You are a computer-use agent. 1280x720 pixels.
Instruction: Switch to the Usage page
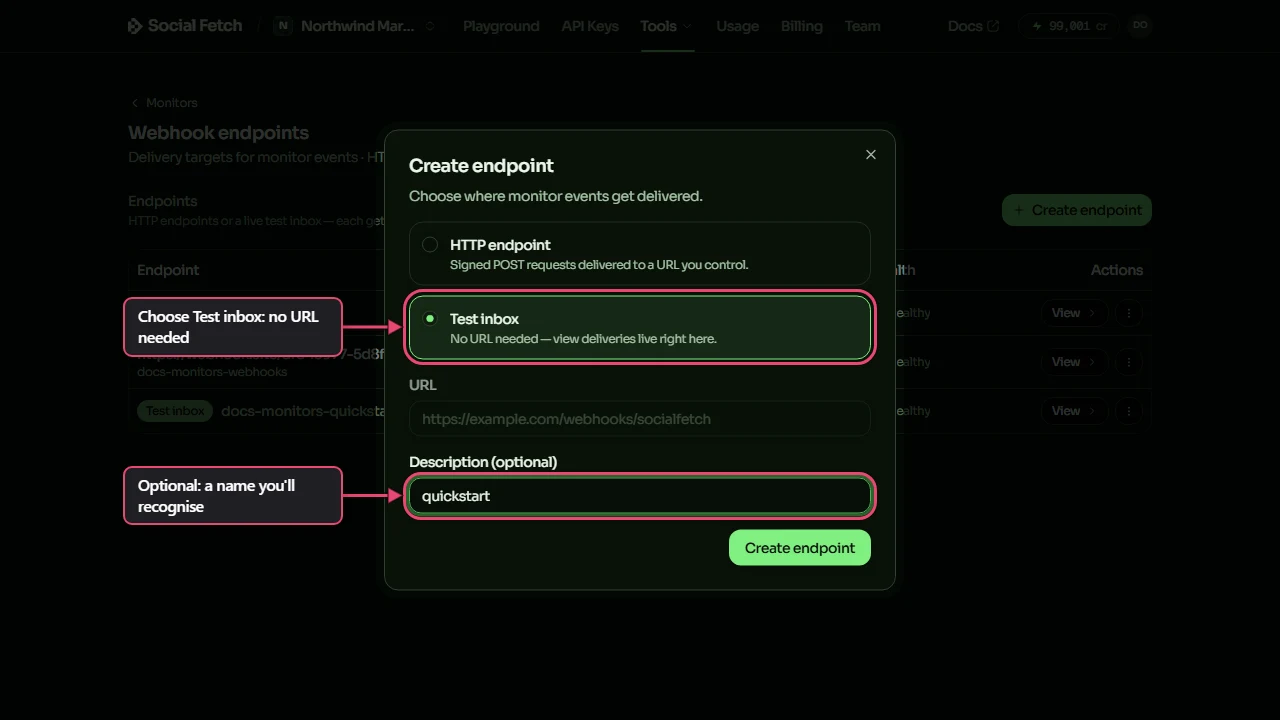737,26
